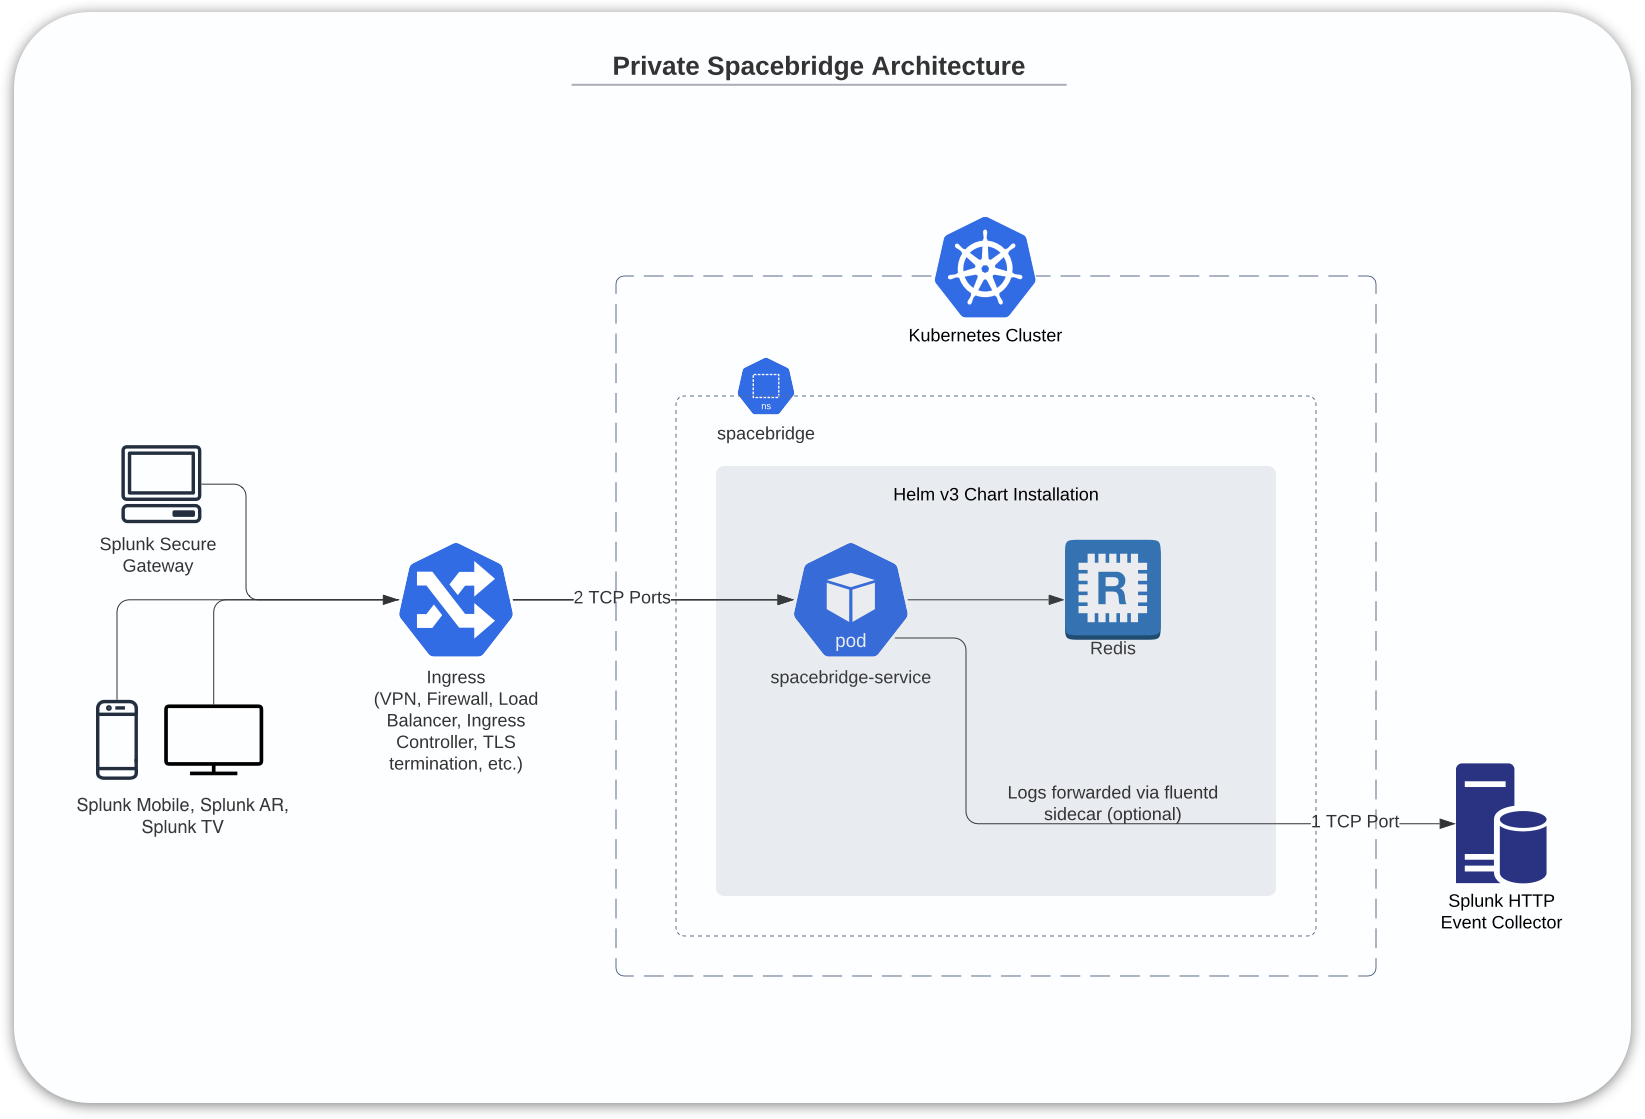This screenshot has width=1645, height=1119.
Task: Click the Redis label text
Action: [x=1113, y=649]
